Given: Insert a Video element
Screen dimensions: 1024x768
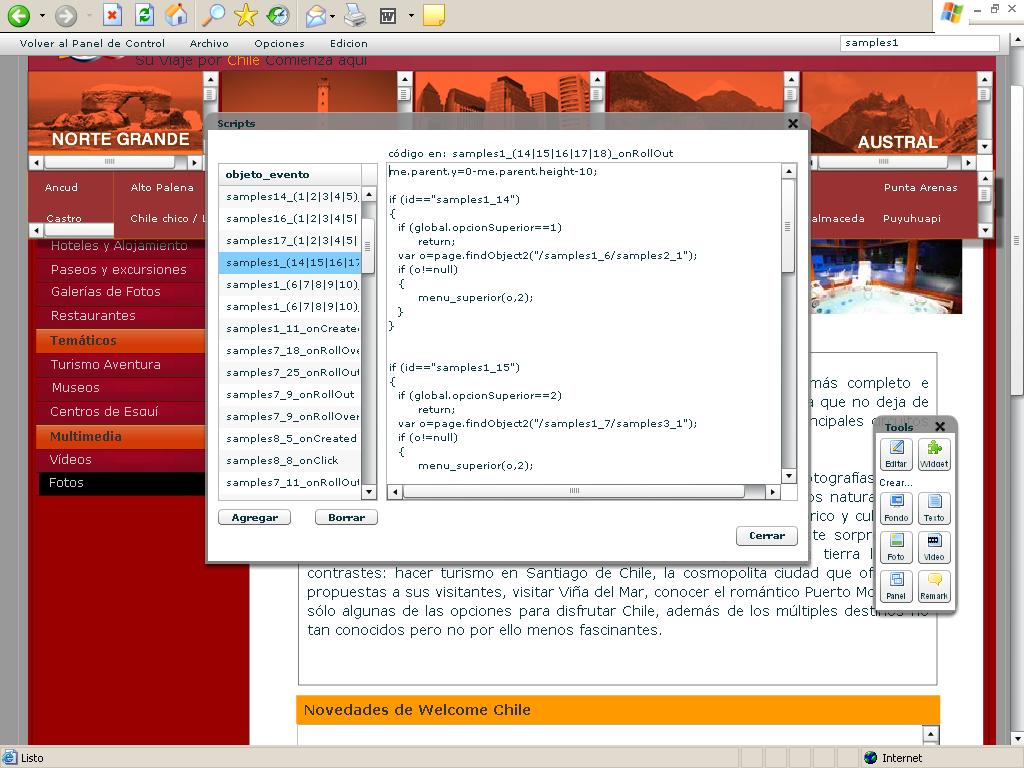Looking at the screenshot, I should pos(934,546).
